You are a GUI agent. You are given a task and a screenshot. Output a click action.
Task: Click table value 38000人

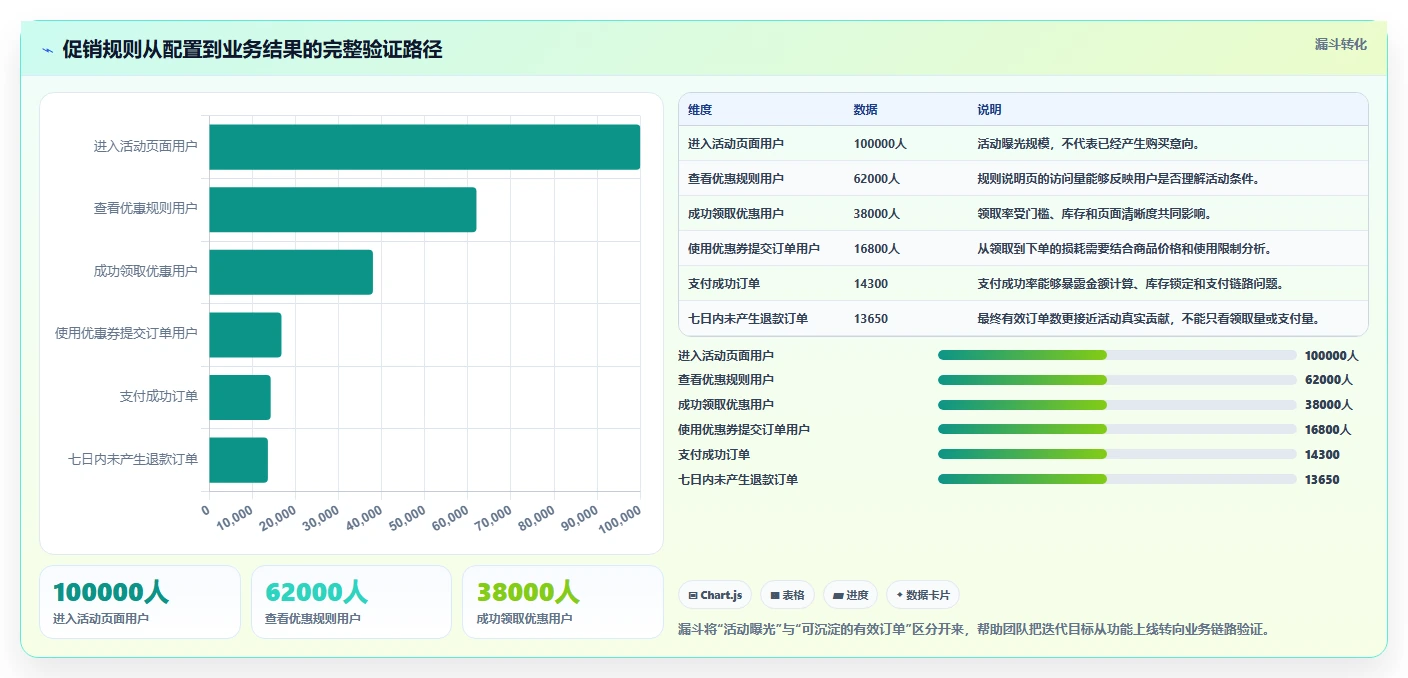coord(877,214)
